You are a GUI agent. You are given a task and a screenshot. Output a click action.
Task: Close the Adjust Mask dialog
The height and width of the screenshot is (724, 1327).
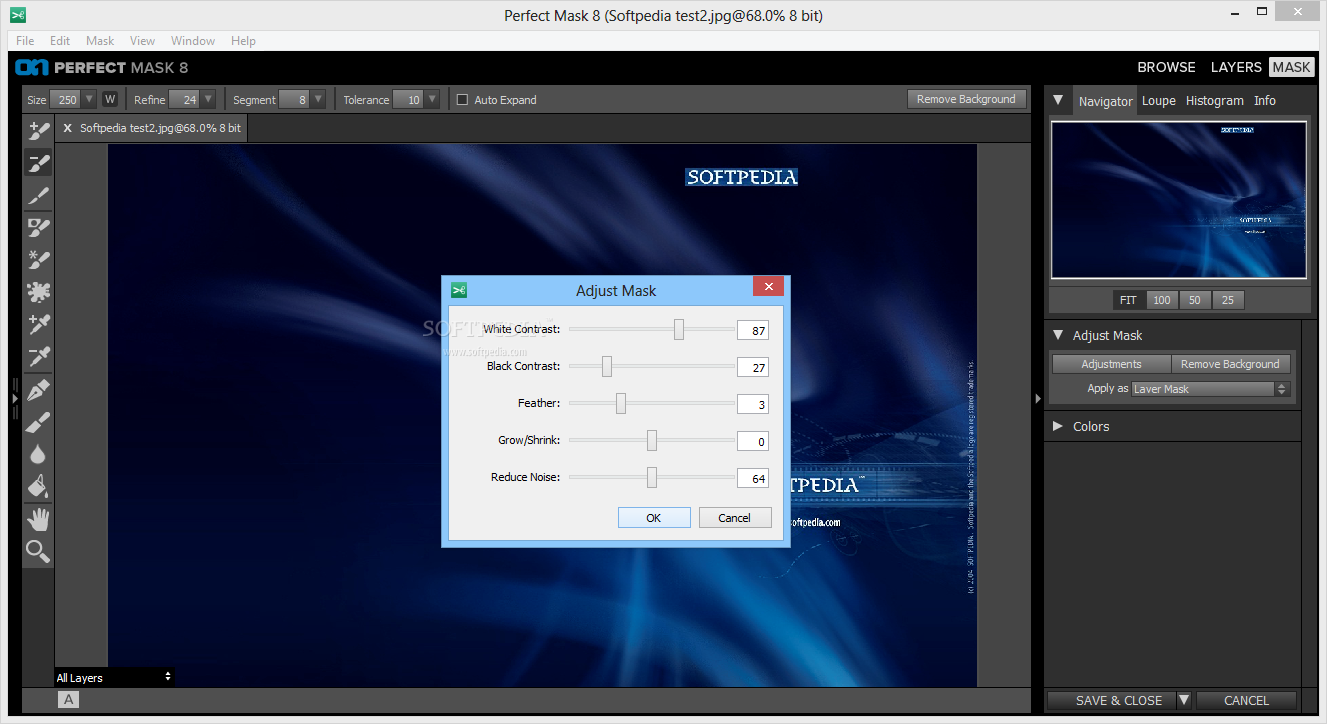768,287
